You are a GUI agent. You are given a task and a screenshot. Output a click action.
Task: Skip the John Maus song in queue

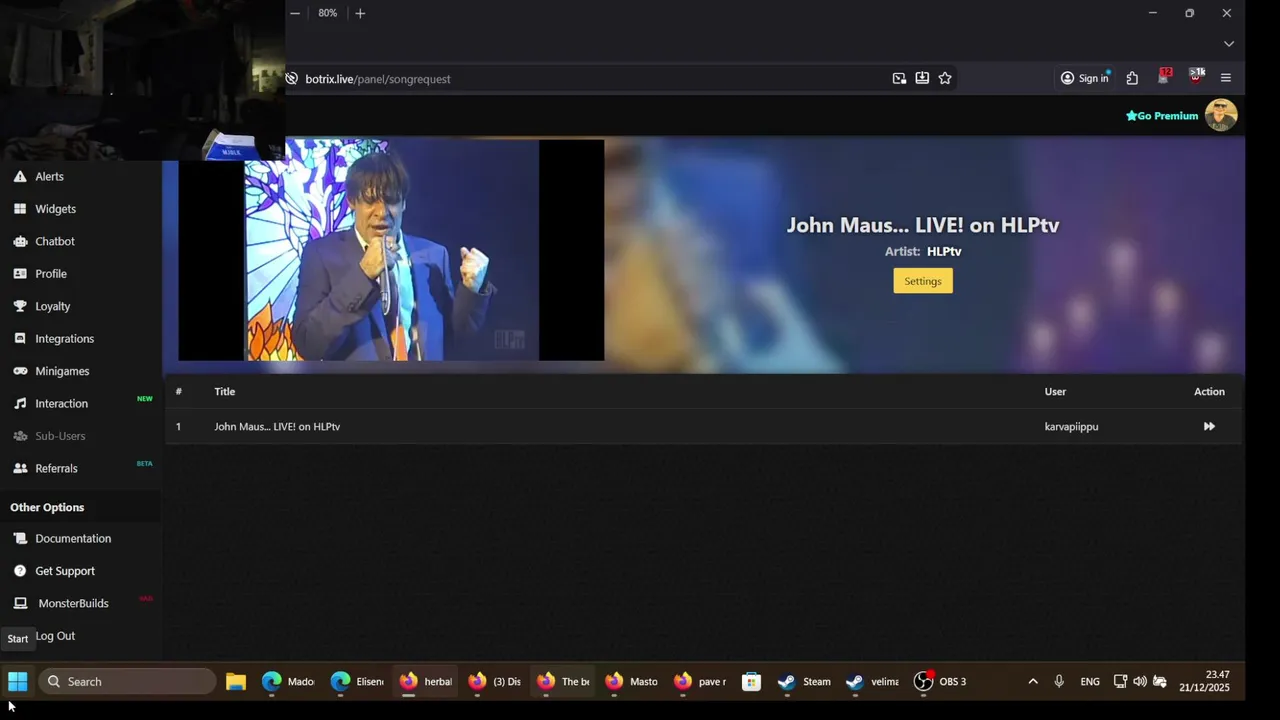pos(1209,426)
